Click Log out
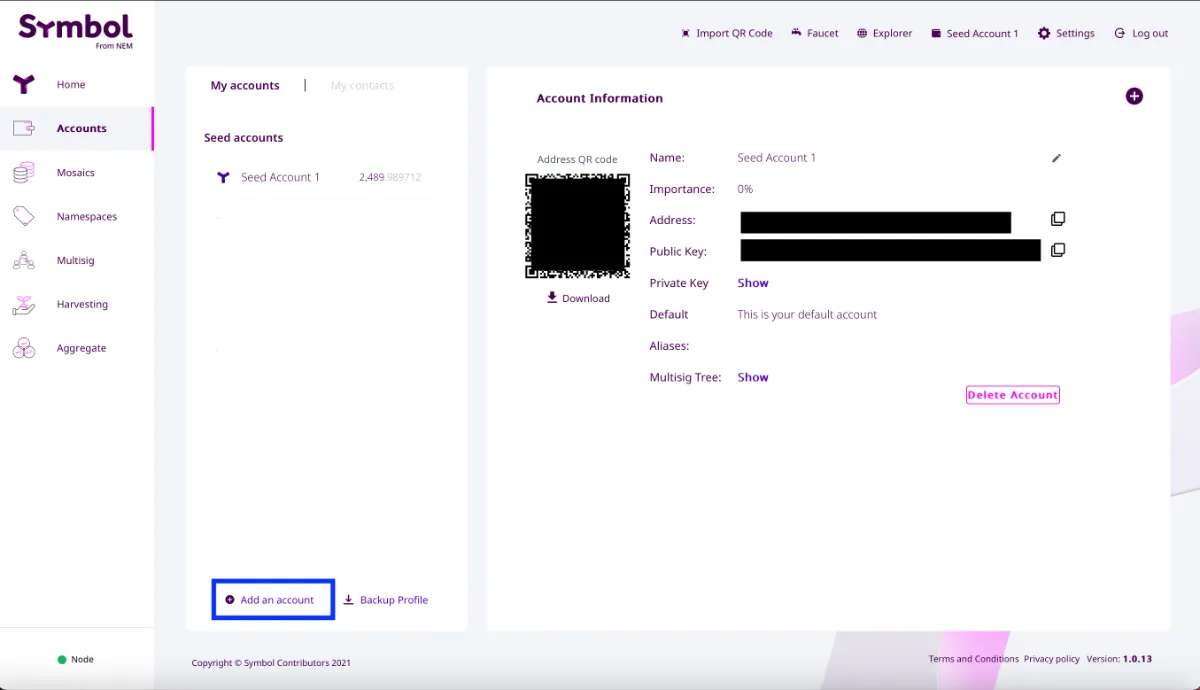Image resolution: width=1200 pixels, height=690 pixels. tap(1141, 33)
